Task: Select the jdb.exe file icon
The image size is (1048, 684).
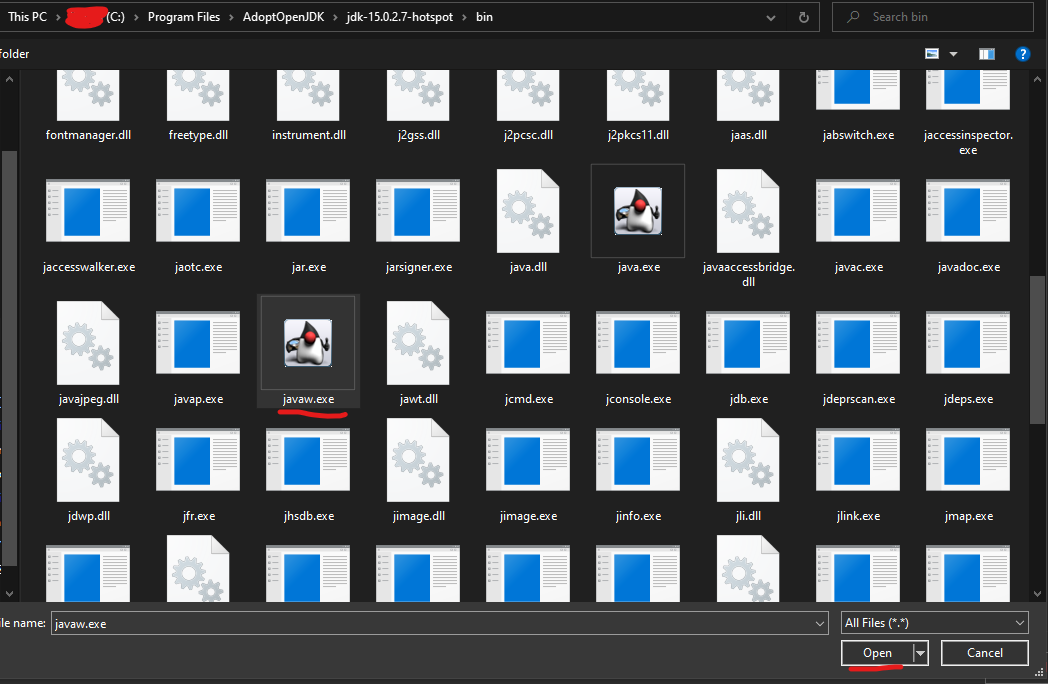Action: [x=748, y=342]
